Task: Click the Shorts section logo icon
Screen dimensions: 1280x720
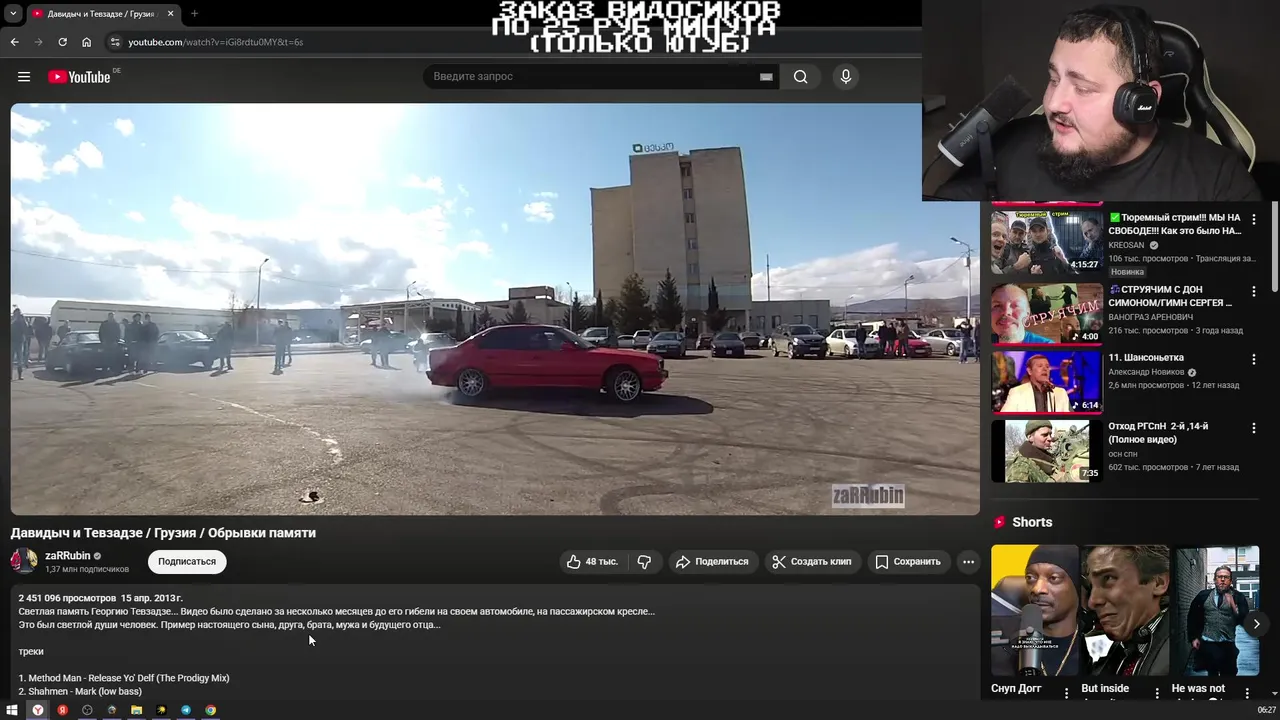Action: pos(999,522)
